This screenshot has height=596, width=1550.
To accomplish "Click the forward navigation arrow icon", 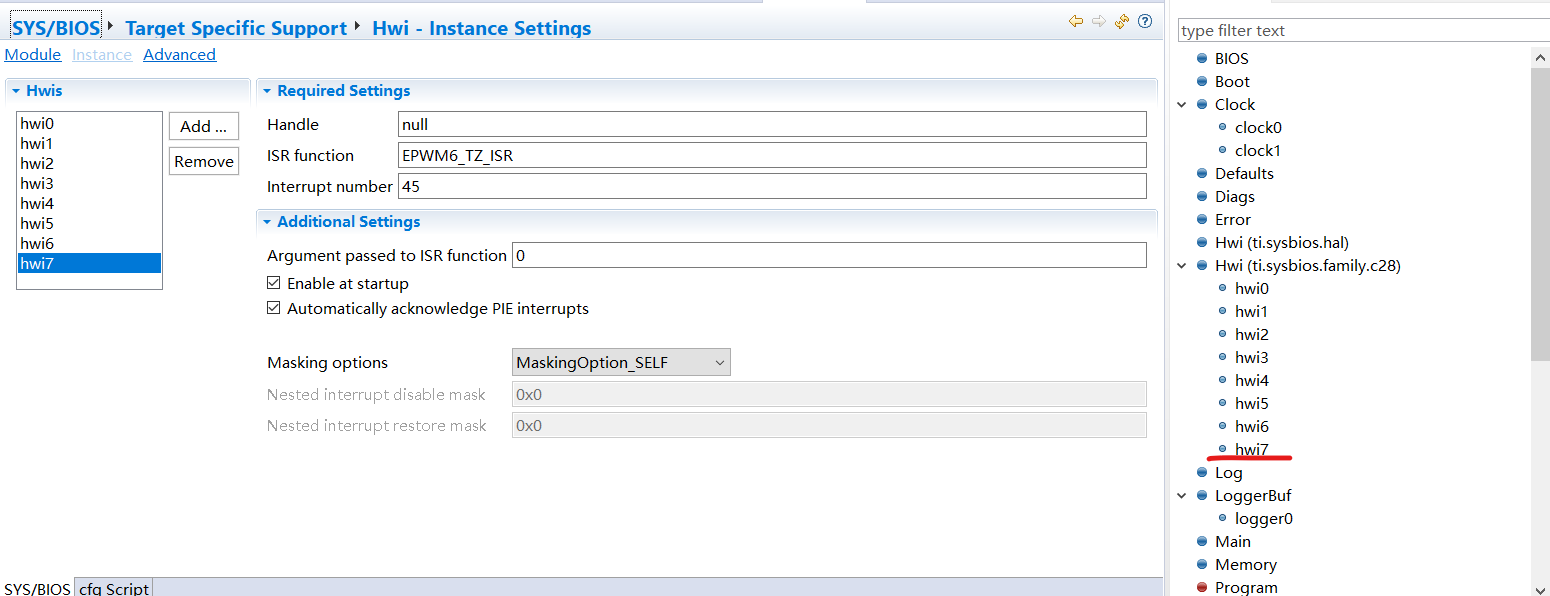I will point(1099,21).
